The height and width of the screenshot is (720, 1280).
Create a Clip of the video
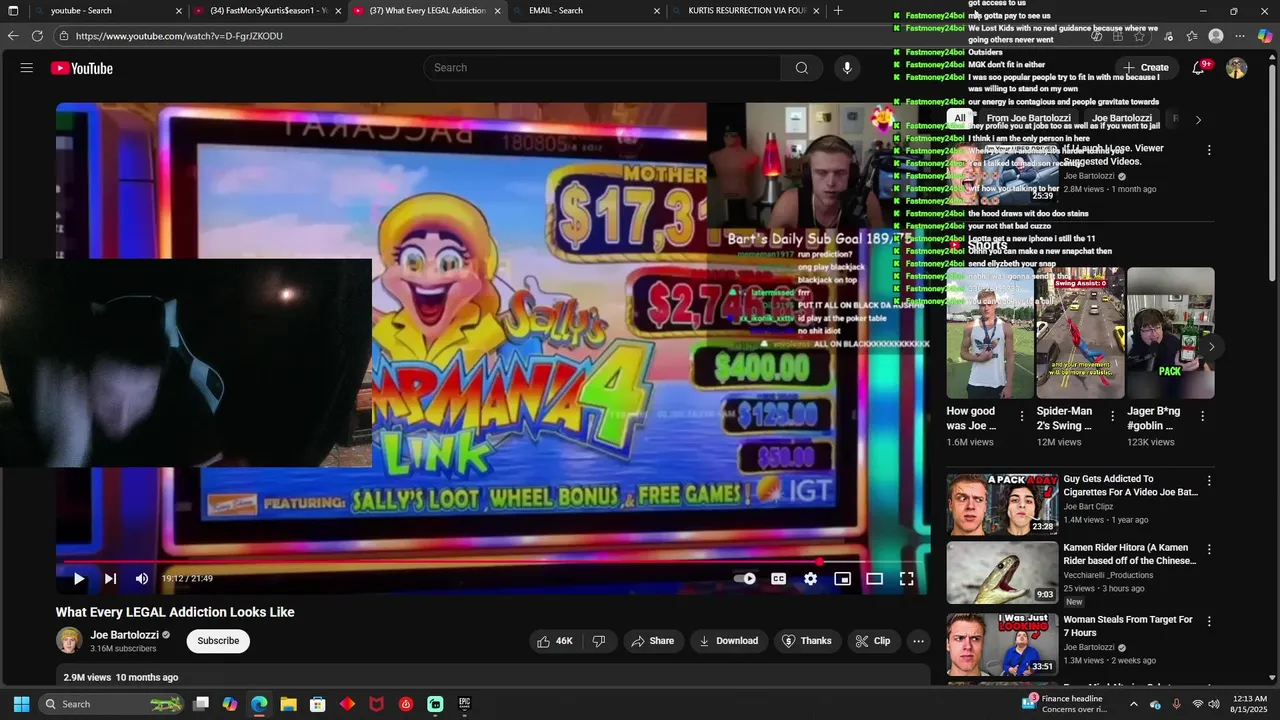click(872, 641)
